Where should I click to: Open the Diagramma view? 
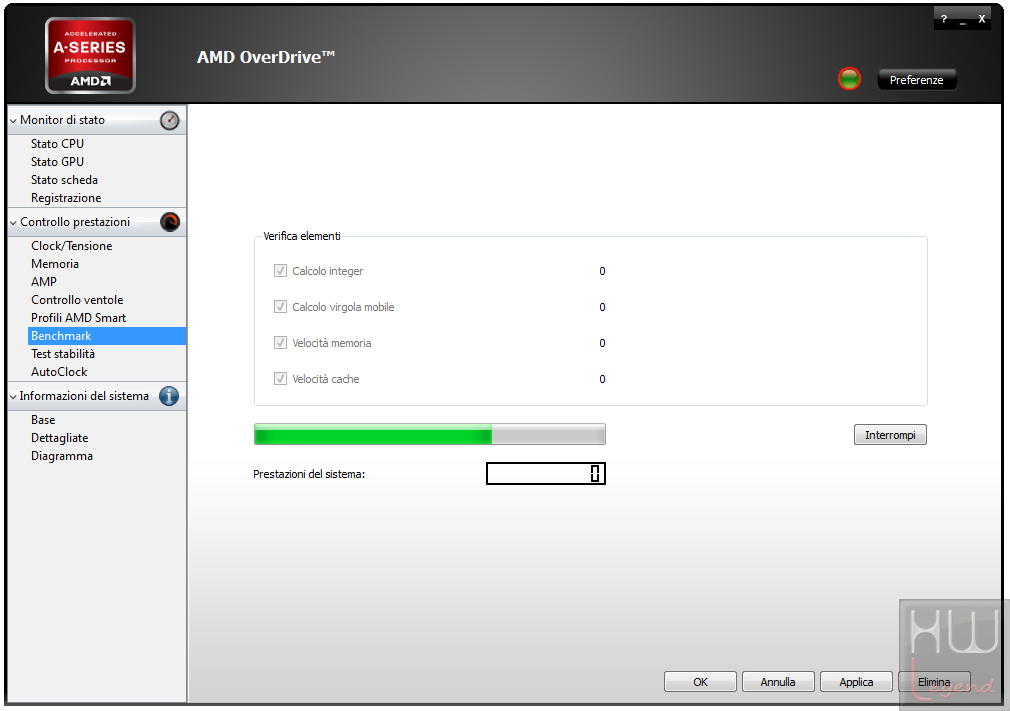coord(62,456)
